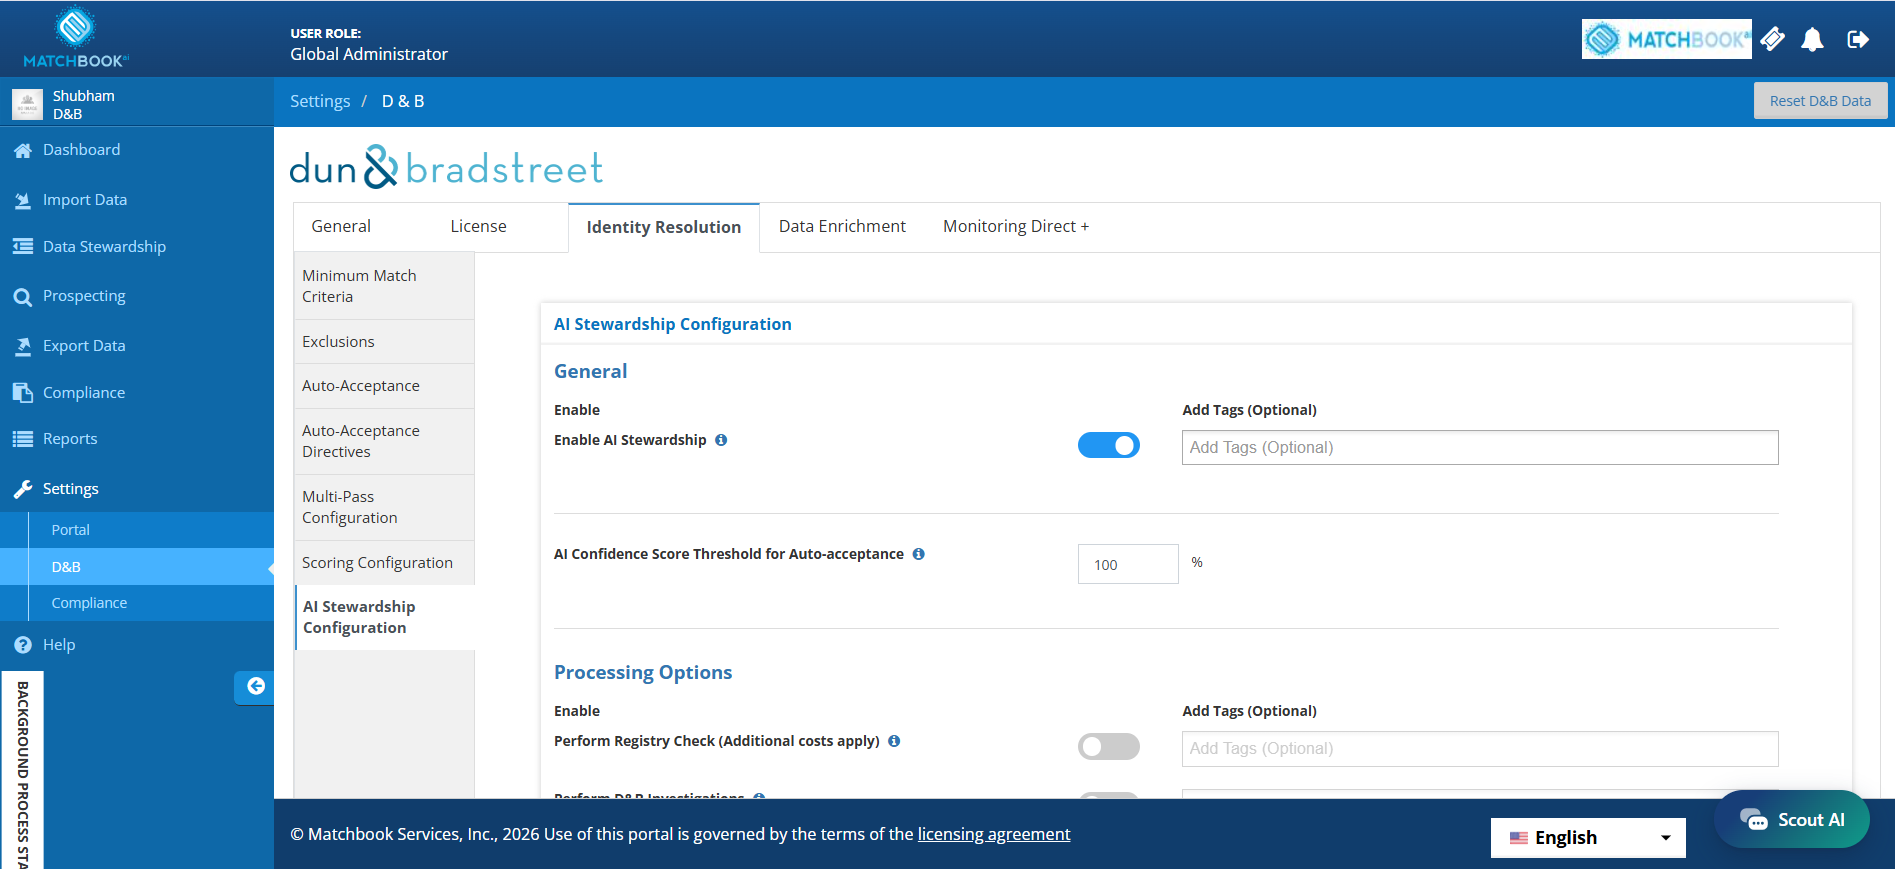This screenshot has width=1895, height=869.
Task: Toggle Enable AI Stewardship switch off
Action: click(1109, 445)
